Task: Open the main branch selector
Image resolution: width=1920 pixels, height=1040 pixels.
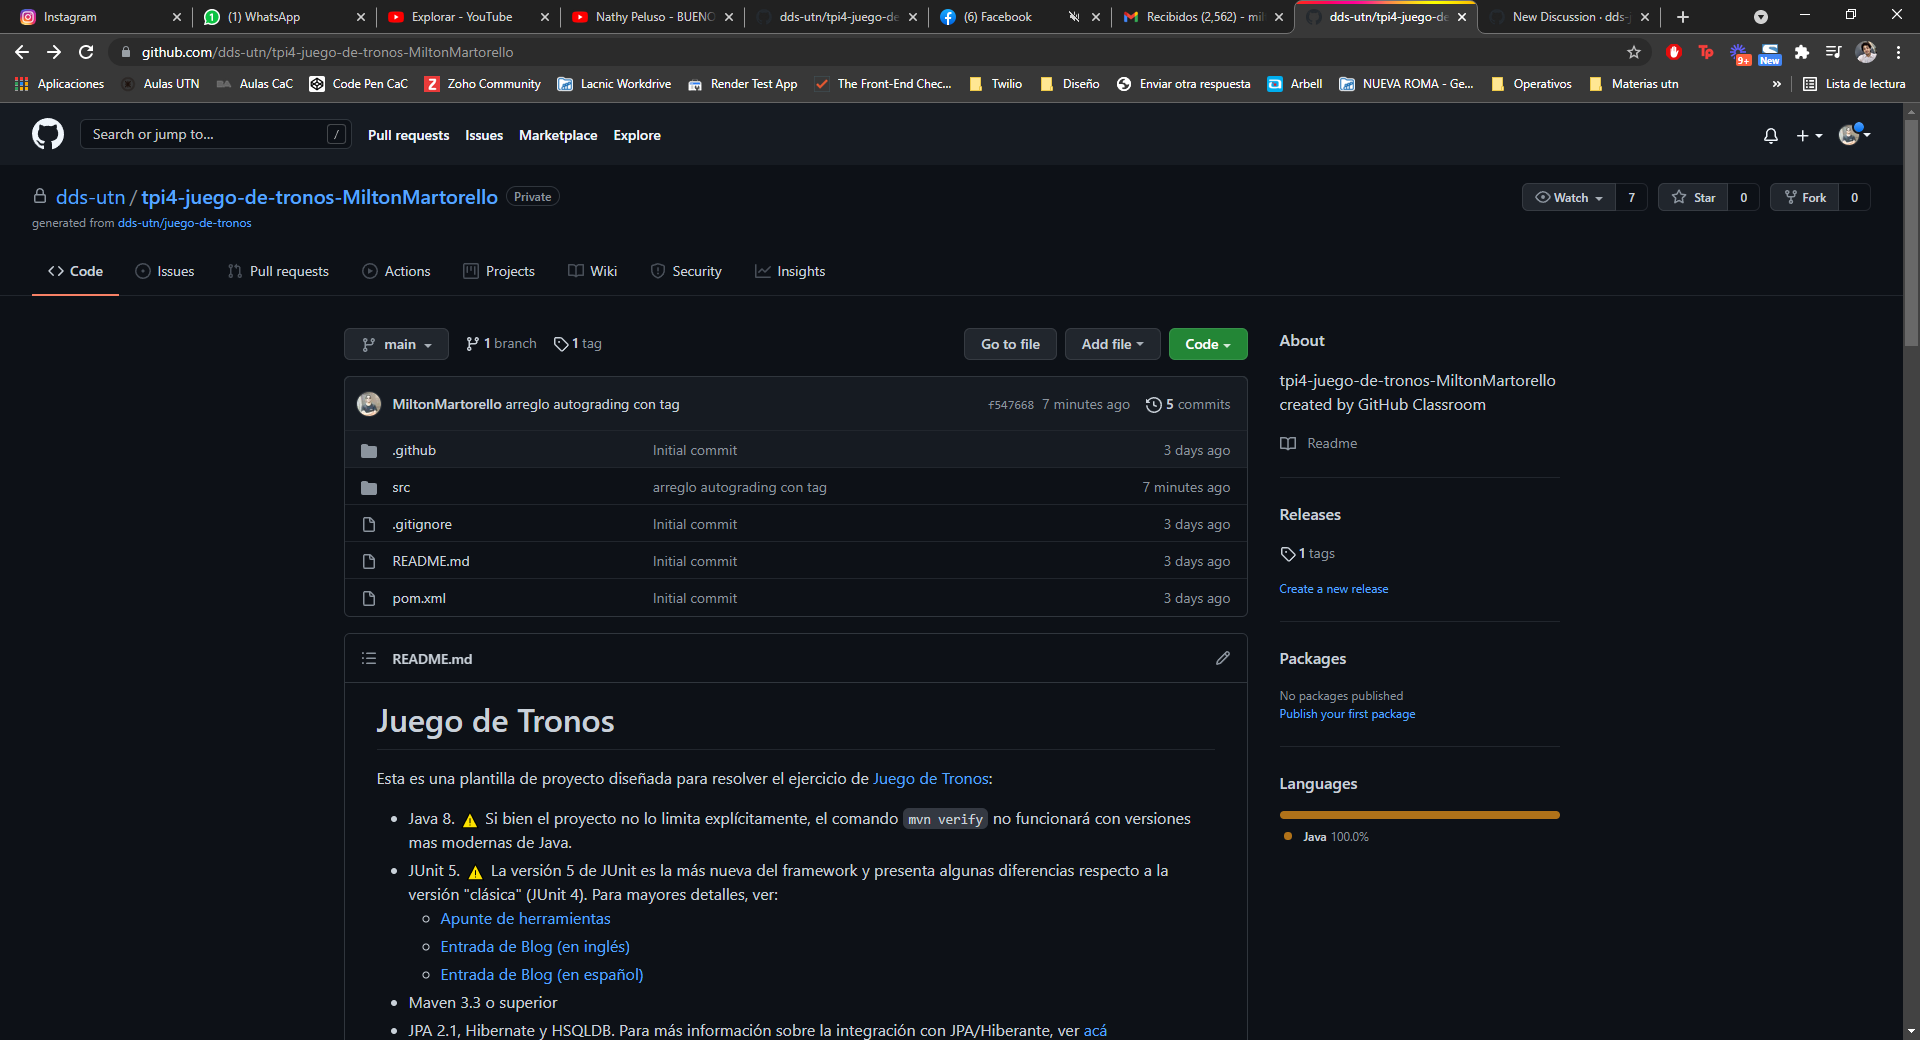Action: click(x=397, y=344)
